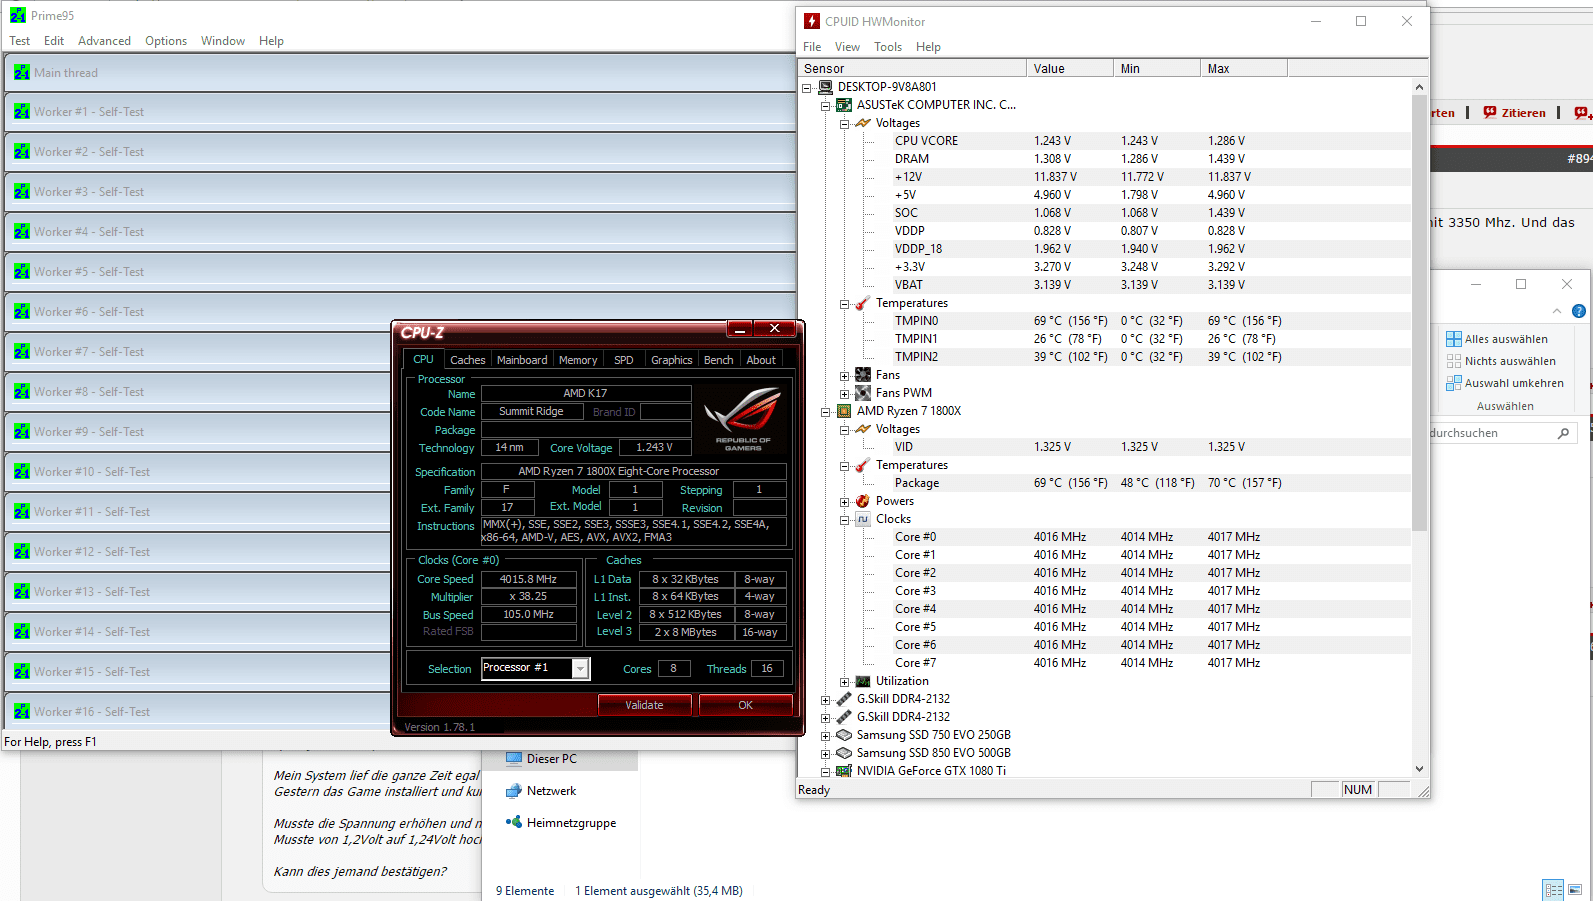Click the Prime95 title bar icon
Image resolution: width=1593 pixels, height=901 pixels.
point(18,15)
